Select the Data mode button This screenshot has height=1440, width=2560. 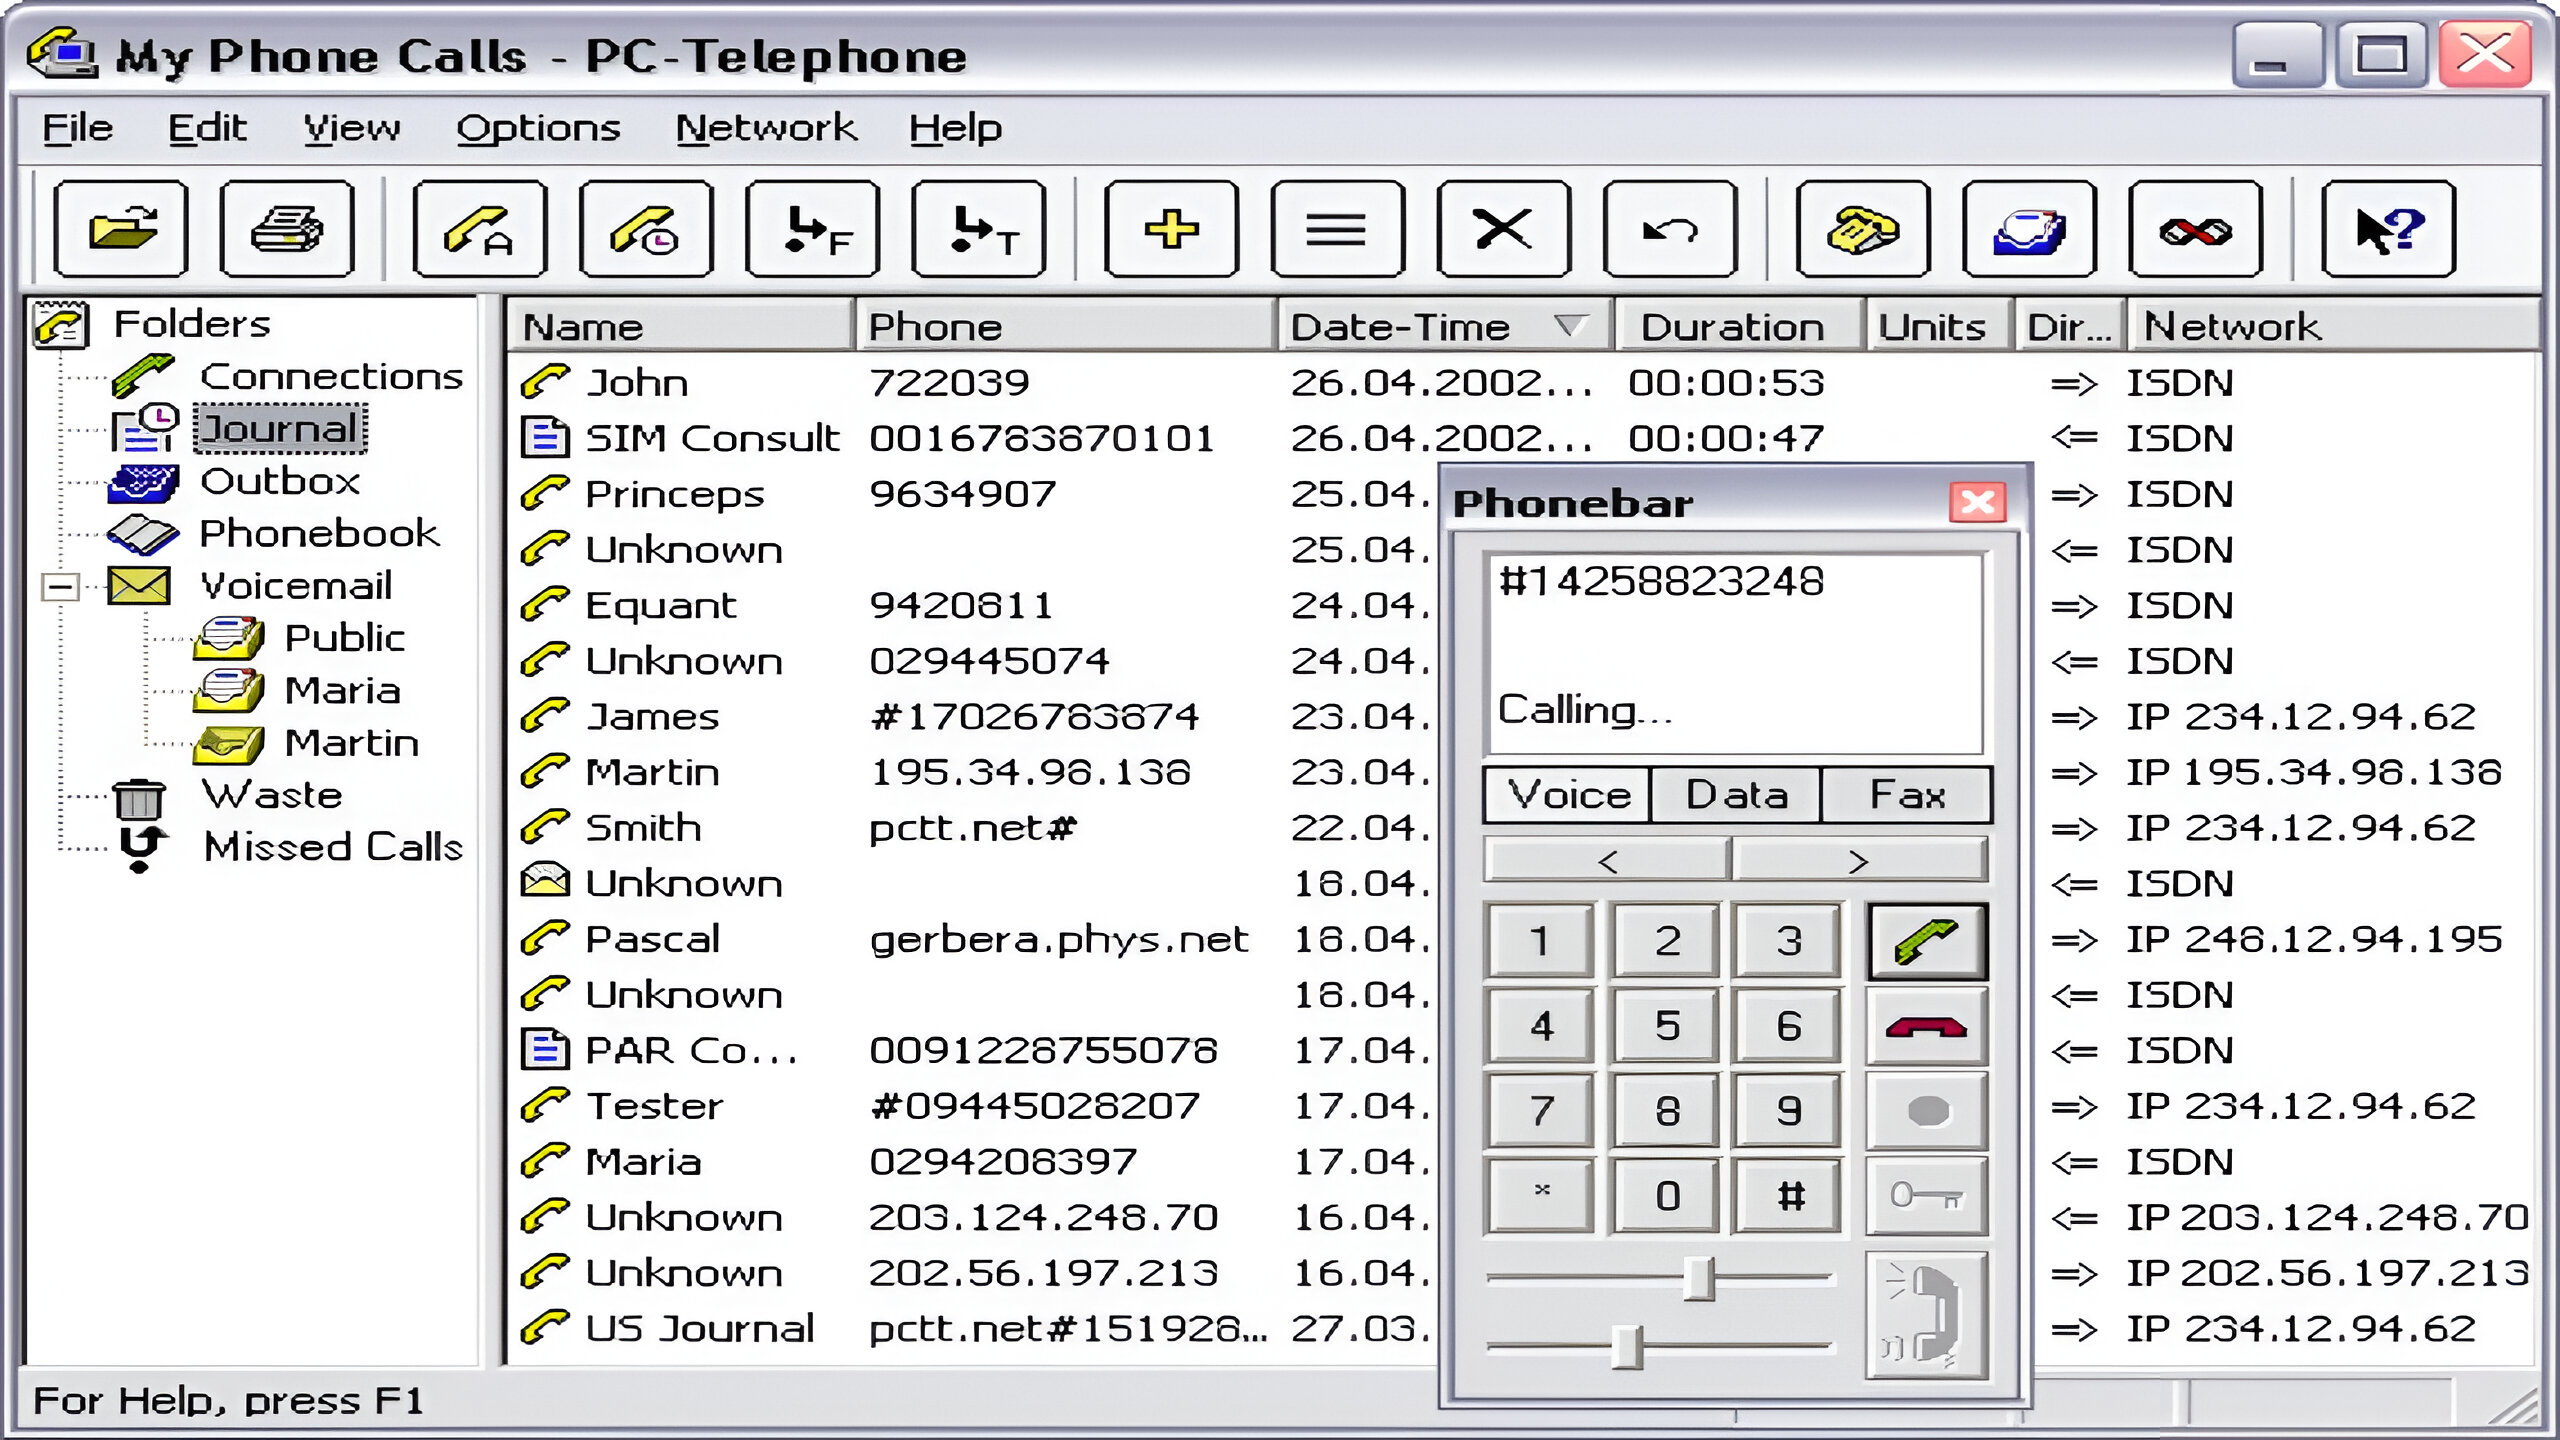(1736, 795)
